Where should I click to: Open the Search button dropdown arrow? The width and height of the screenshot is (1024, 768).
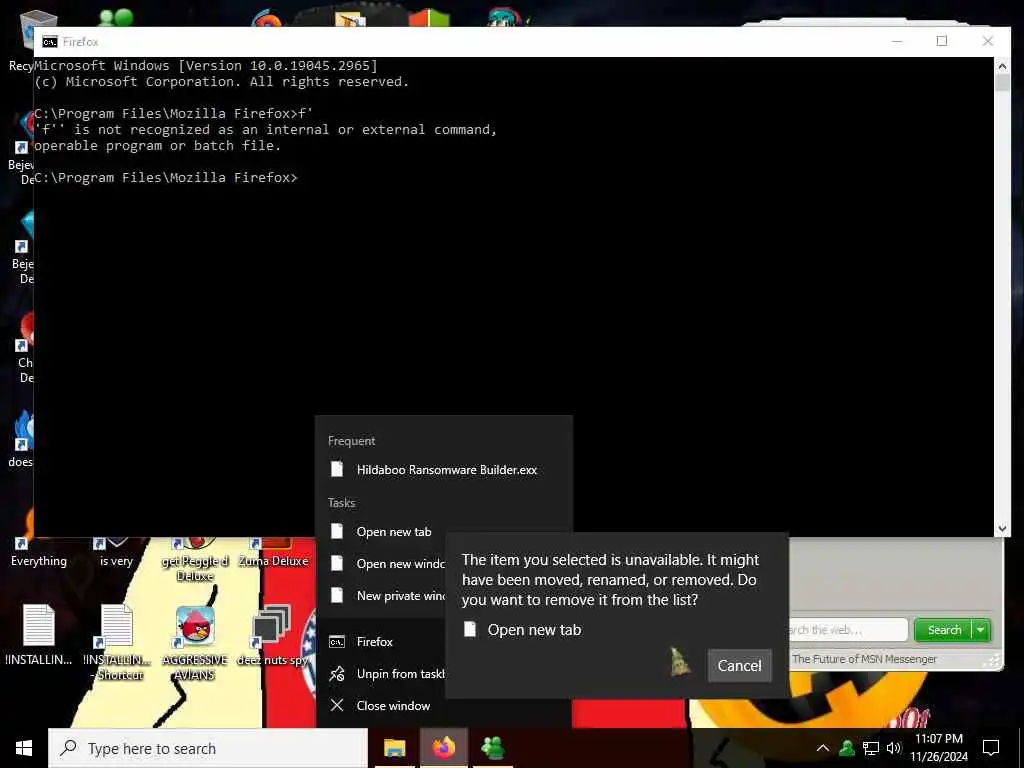[x=981, y=630]
